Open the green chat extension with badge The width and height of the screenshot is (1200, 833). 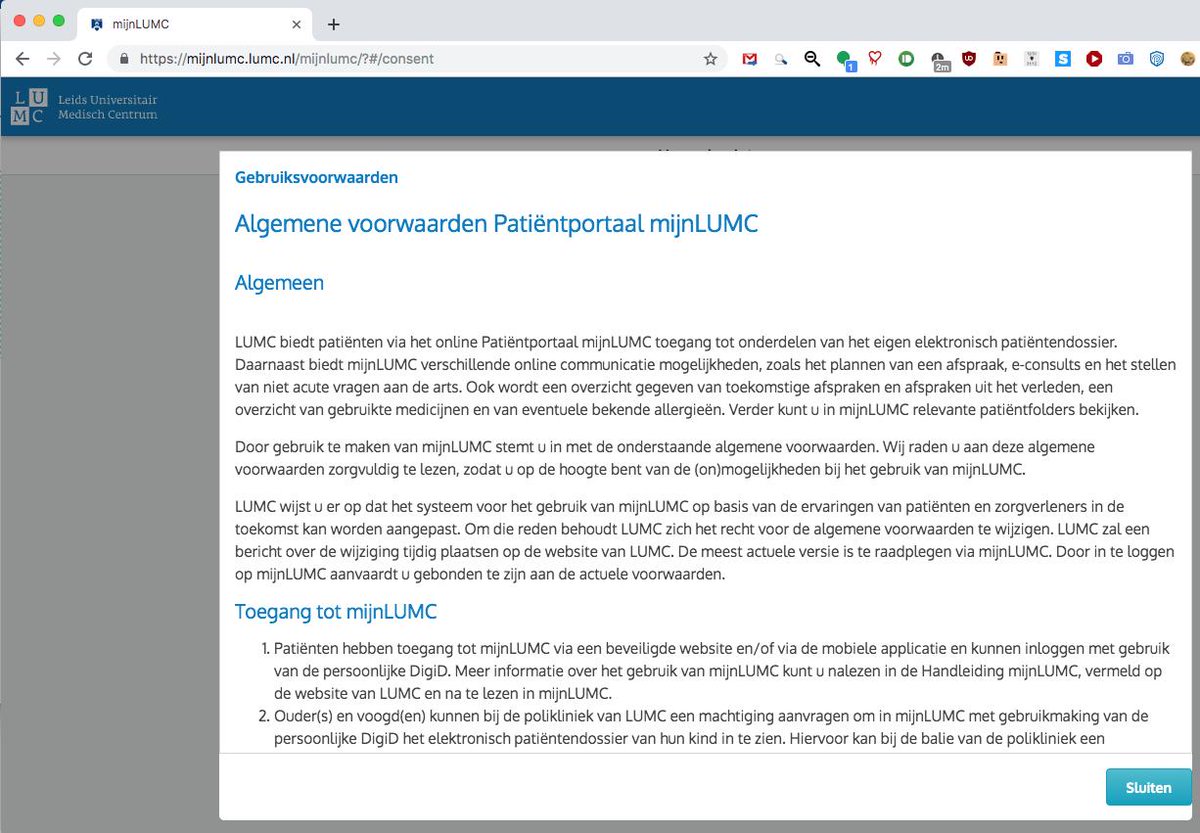click(845, 60)
